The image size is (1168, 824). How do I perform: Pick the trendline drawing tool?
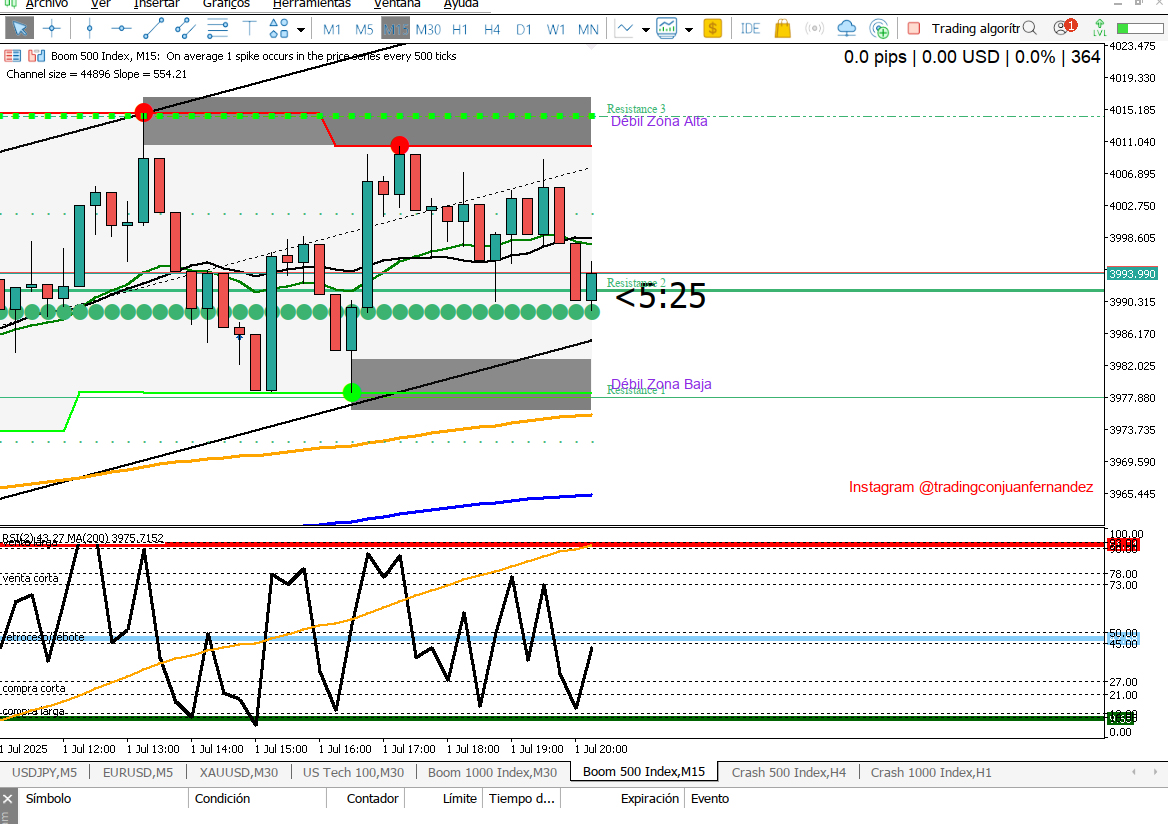tap(153, 29)
